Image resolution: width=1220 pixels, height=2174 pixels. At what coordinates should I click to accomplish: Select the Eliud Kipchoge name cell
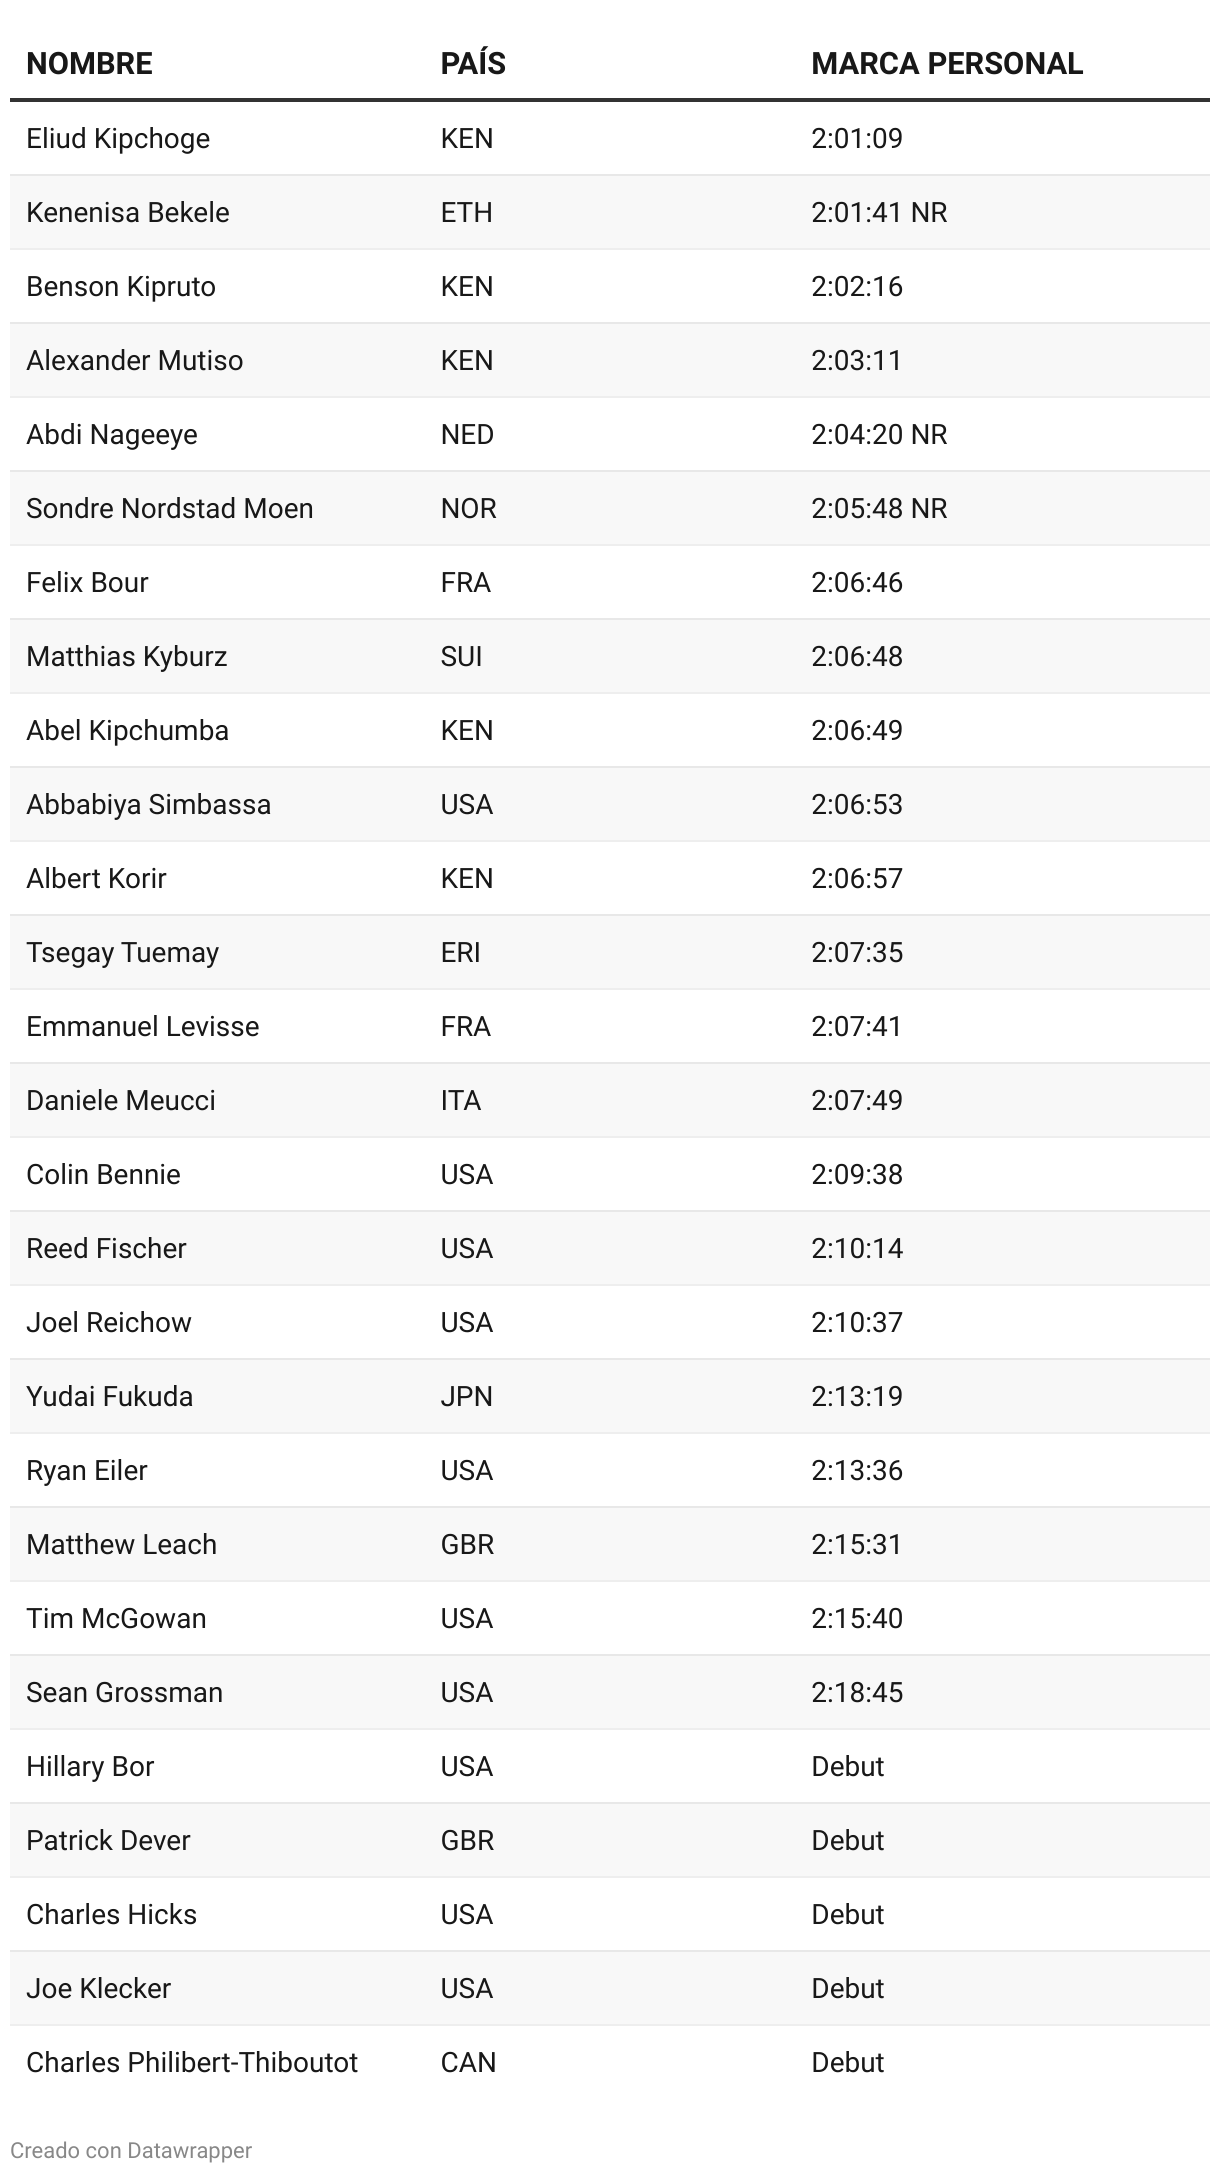coord(118,138)
